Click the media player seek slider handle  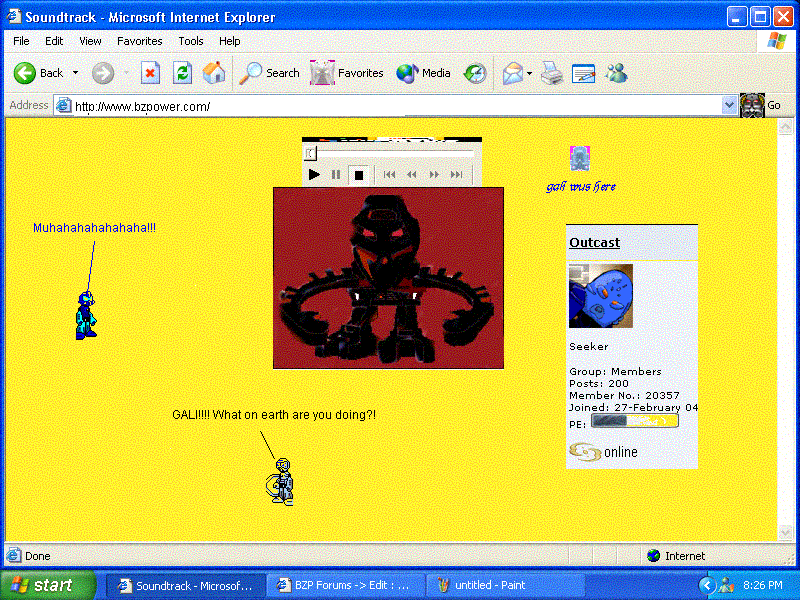coord(310,153)
